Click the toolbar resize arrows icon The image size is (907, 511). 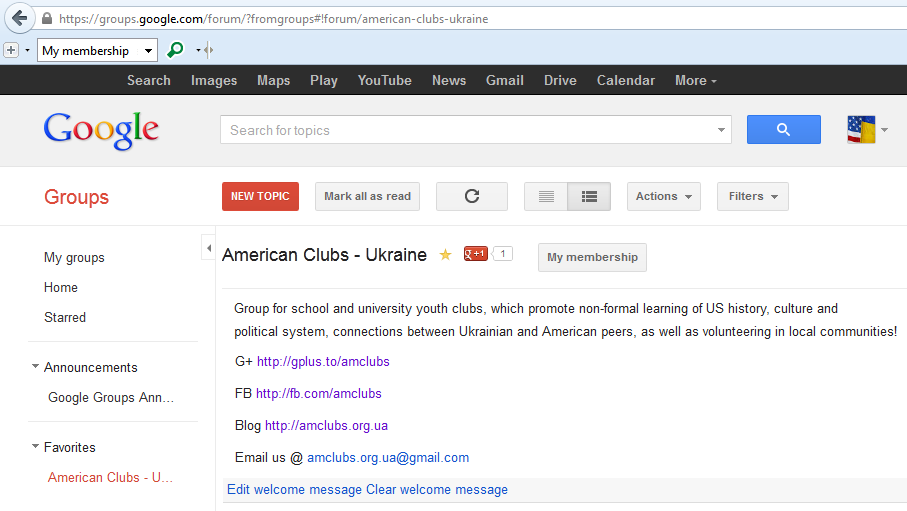(208, 50)
